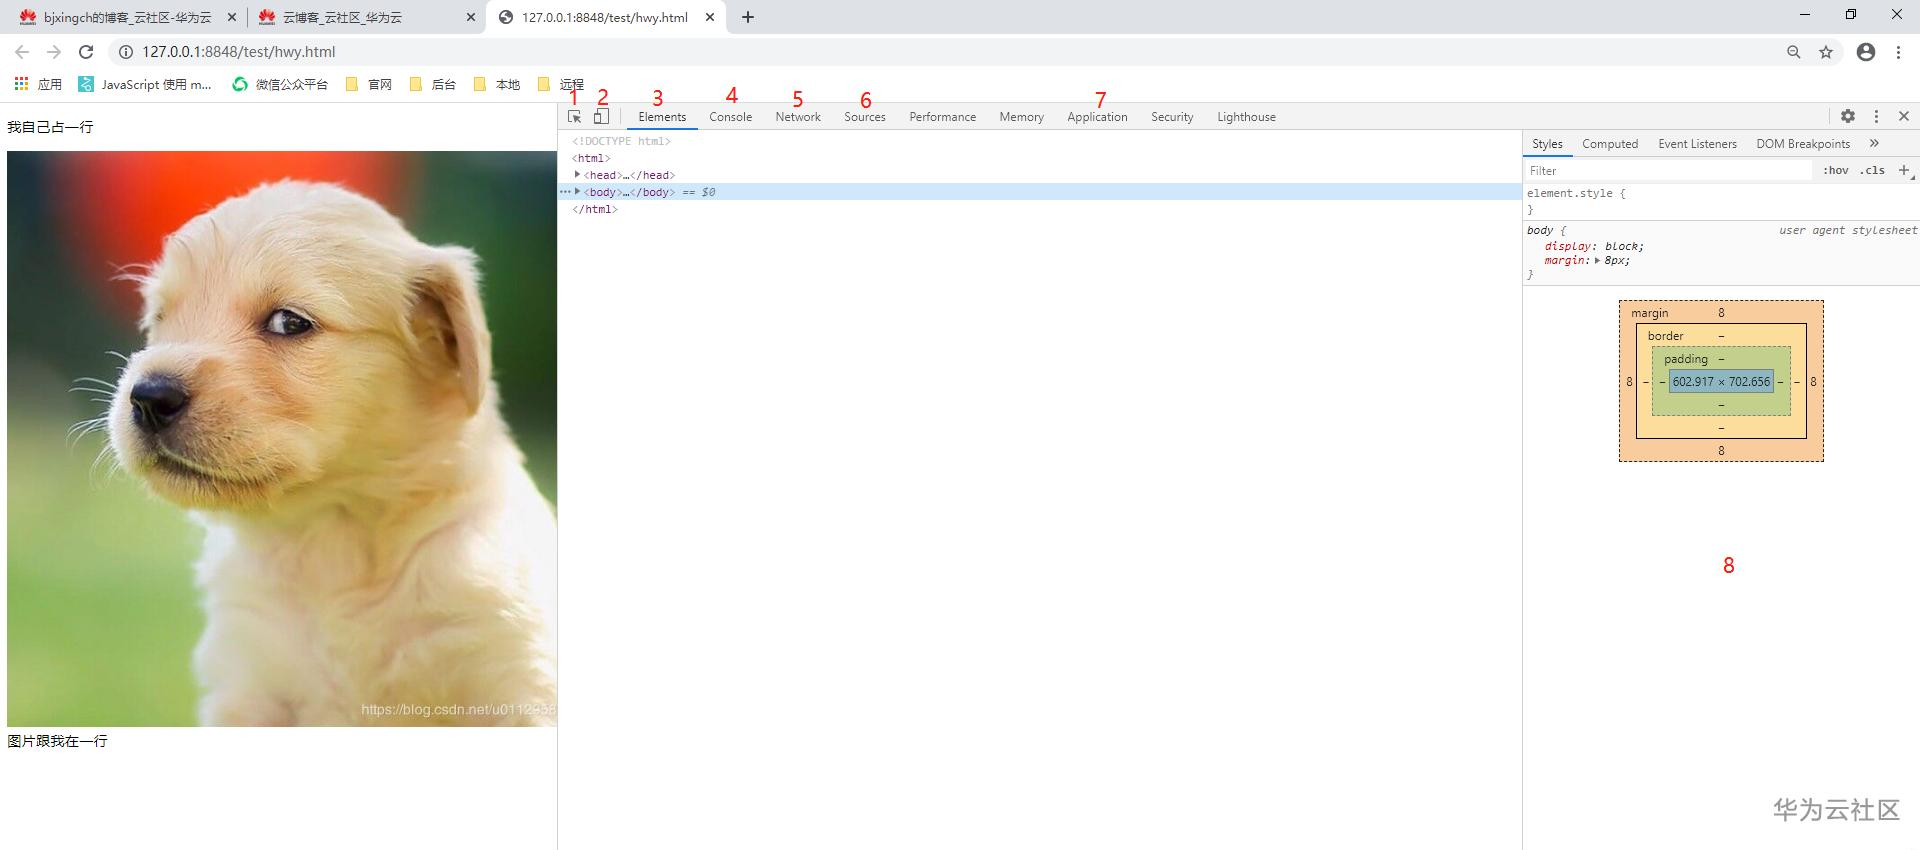Click the browser forward arrow

(x=54, y=52)
